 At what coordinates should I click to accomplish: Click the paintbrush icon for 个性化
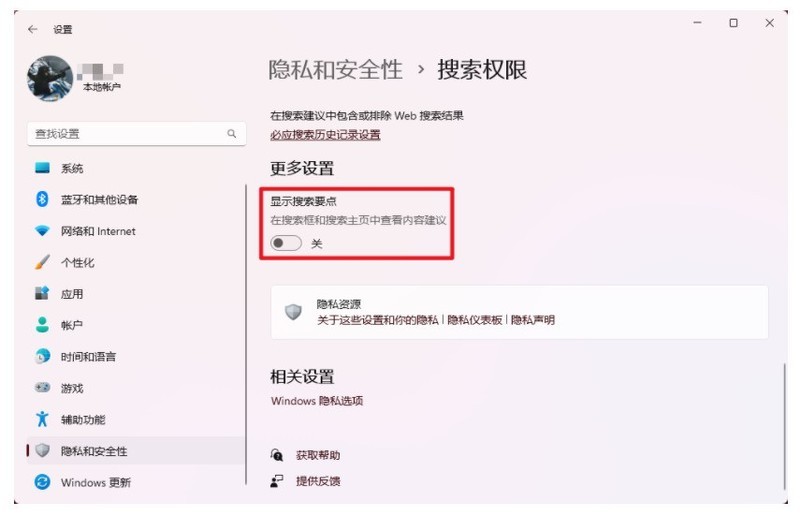pyautogui.click(x=42, y=262)
